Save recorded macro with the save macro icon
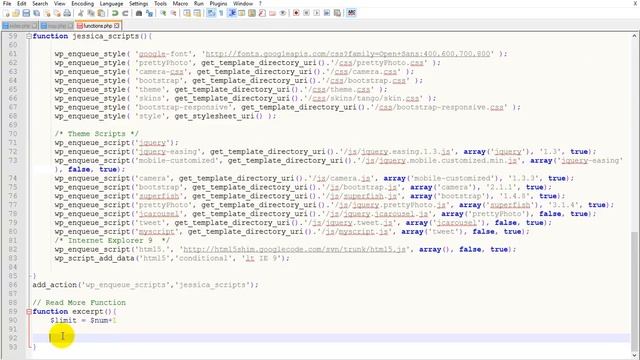 pyautogui.click(x=337, y=13)
